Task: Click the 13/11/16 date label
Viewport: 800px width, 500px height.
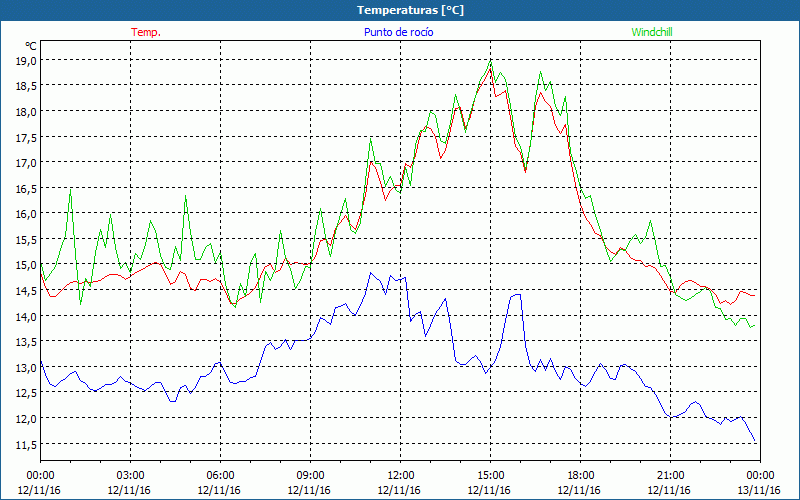Action: (759, 490)
